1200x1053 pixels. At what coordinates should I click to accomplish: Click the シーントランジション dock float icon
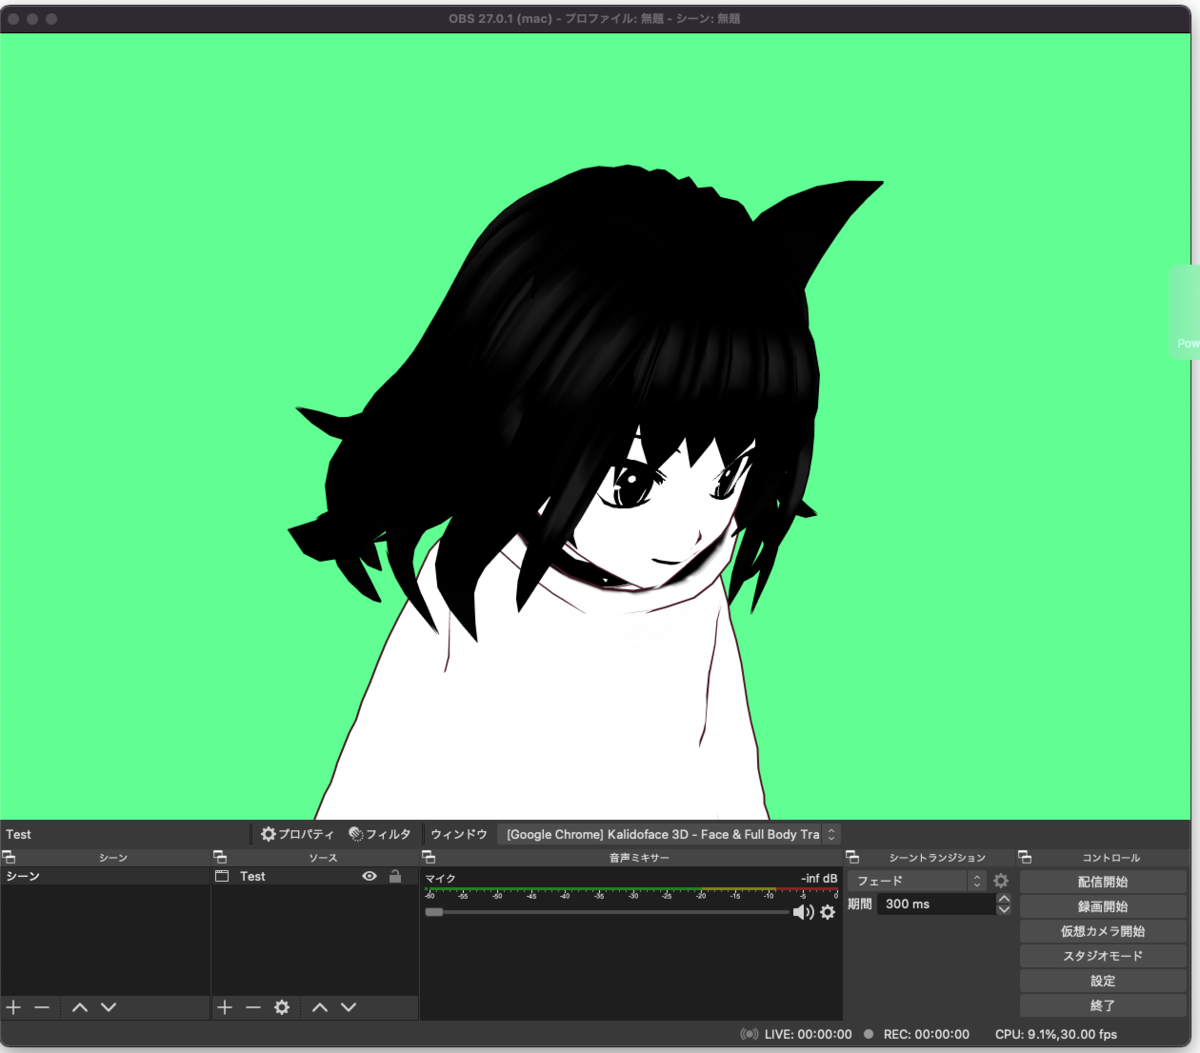pyautogui.click(x=853, y=857)
